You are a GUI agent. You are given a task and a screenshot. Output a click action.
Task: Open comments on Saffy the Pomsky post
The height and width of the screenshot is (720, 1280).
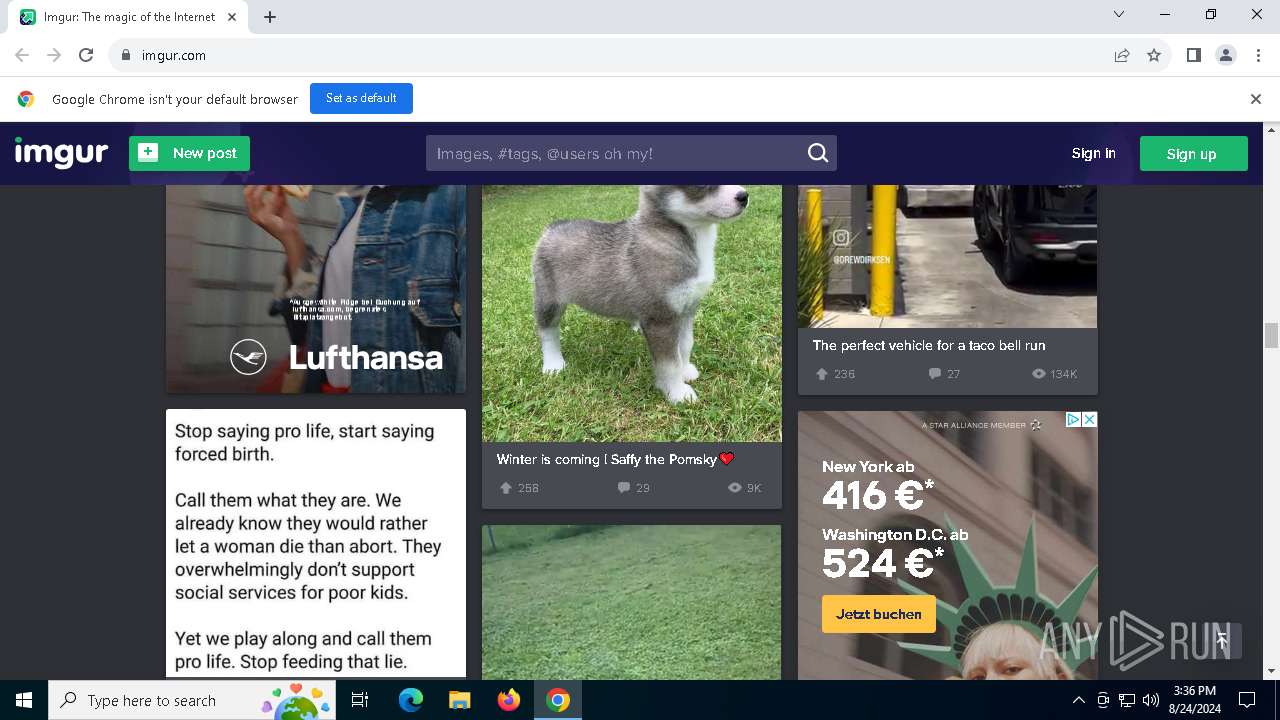tap(623, 488)
